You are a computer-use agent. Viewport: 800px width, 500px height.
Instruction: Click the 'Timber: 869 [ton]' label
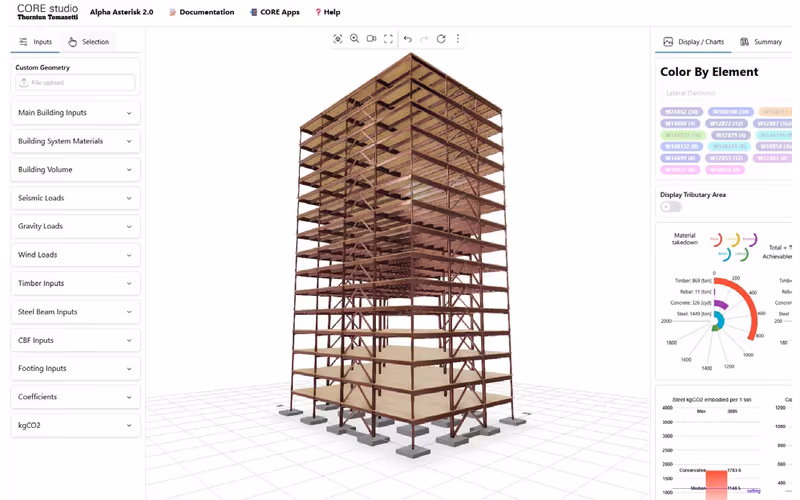point(693,281)
